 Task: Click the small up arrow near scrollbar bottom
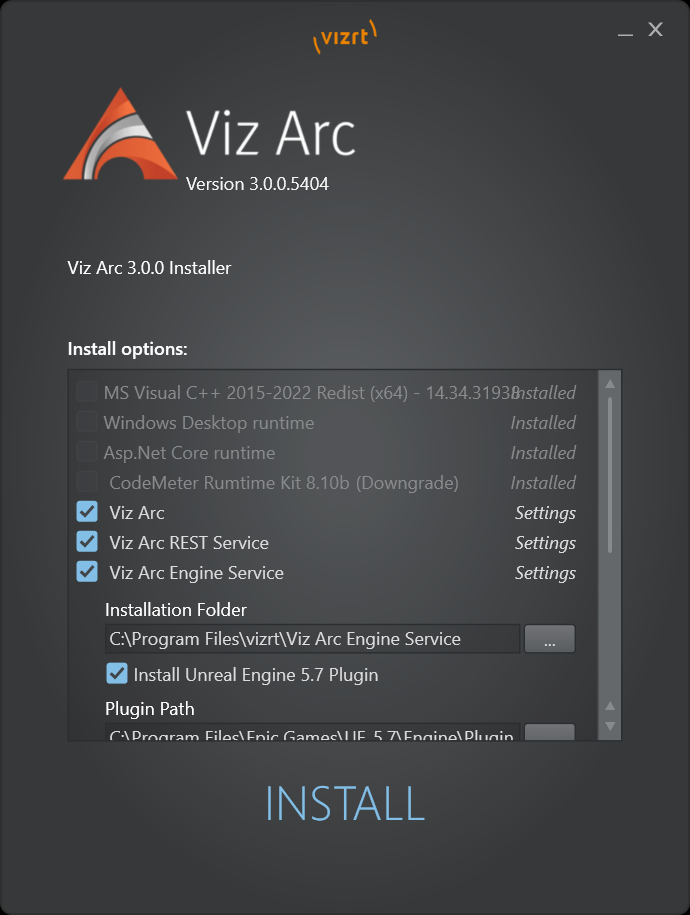[610, 706]
